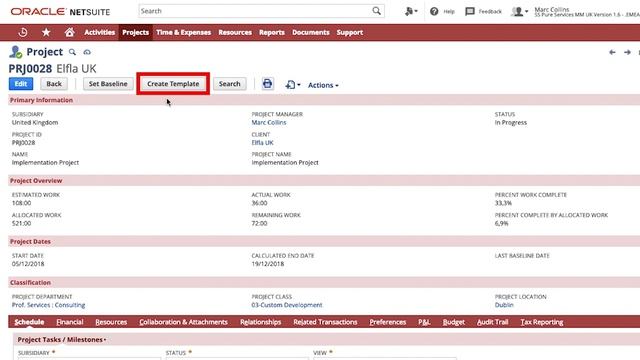
Task: Click the Search button in toolbar
Action: pyautogui.click(x=229, y=84)
